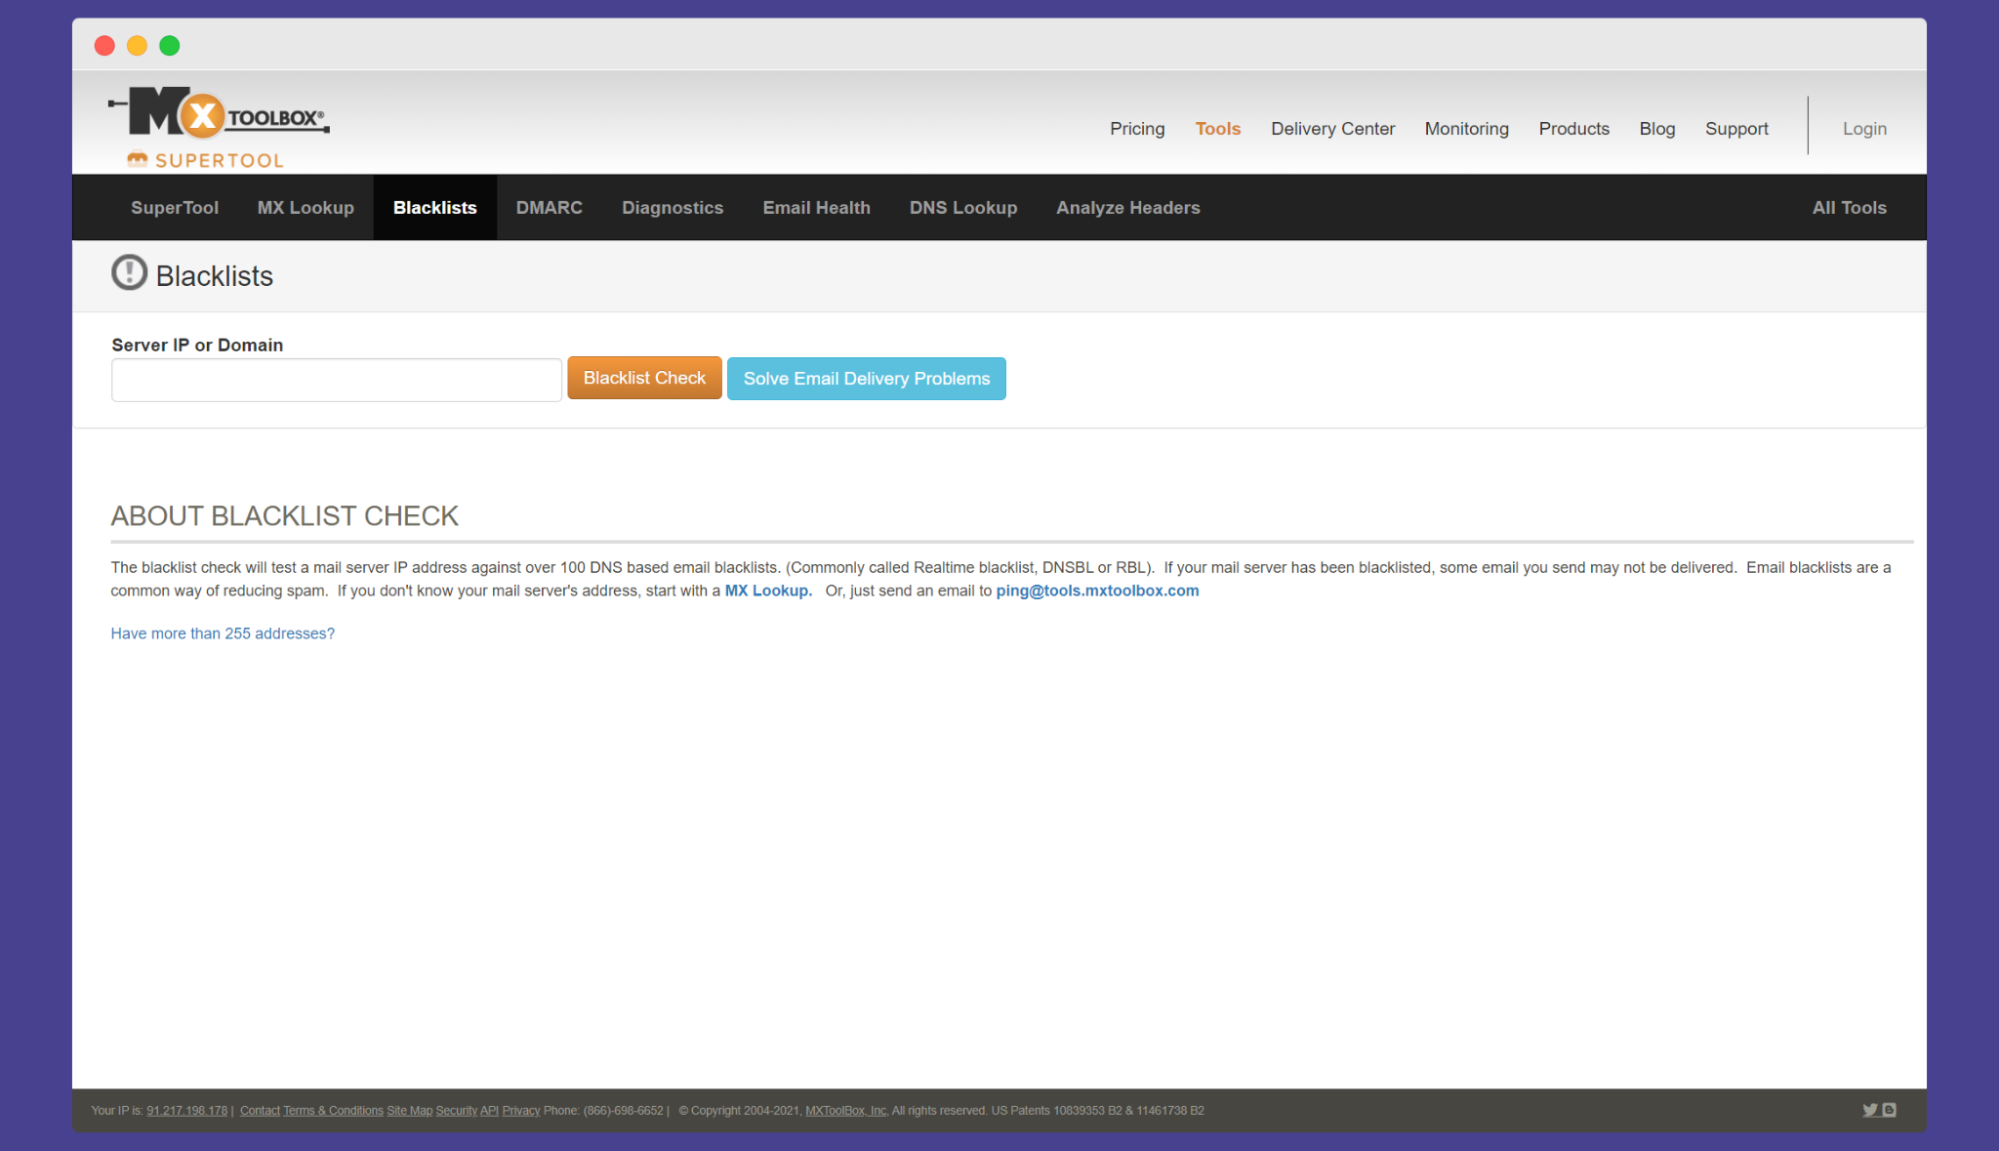The width and height of the screenshot is (1999, 1151).
Task: Click the Monitoring navigation dropdown
Action: coord(1466,128)
